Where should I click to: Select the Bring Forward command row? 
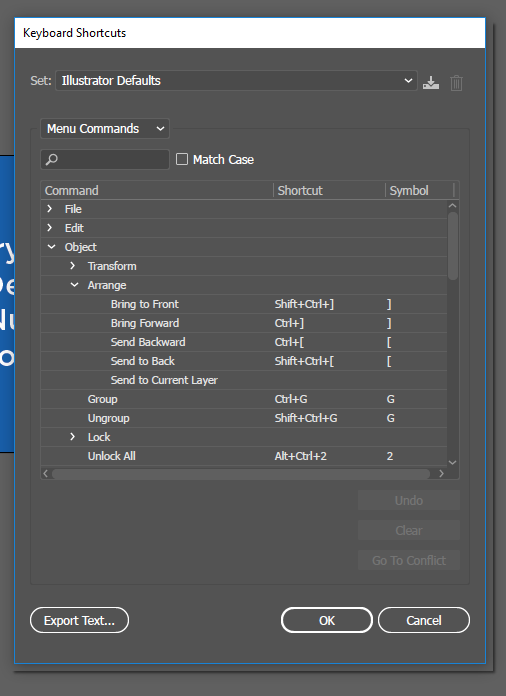tap(244, 323)
